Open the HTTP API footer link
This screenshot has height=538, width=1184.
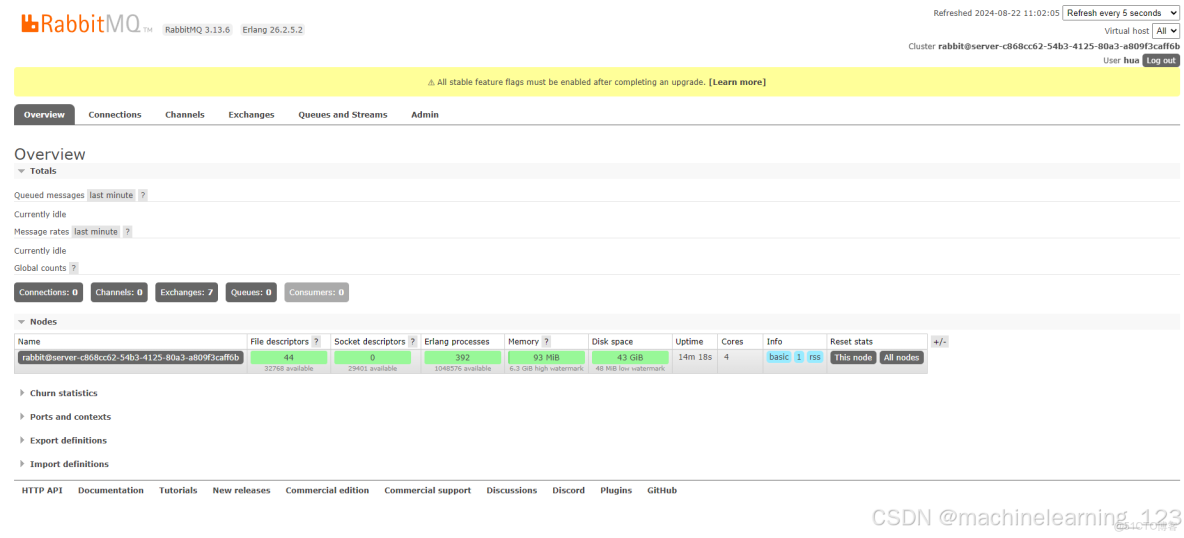click(42, 490)
